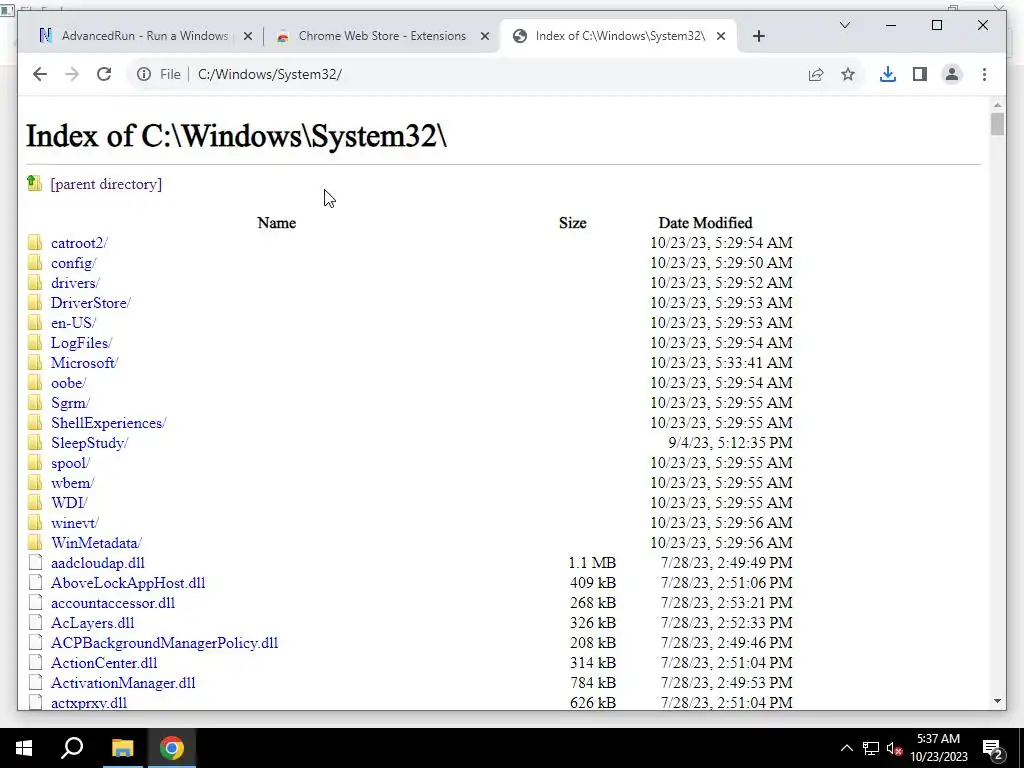This screenshot has width=1024, height=768.
Task: Open the catroot2/ folder link
Action: 79,243
